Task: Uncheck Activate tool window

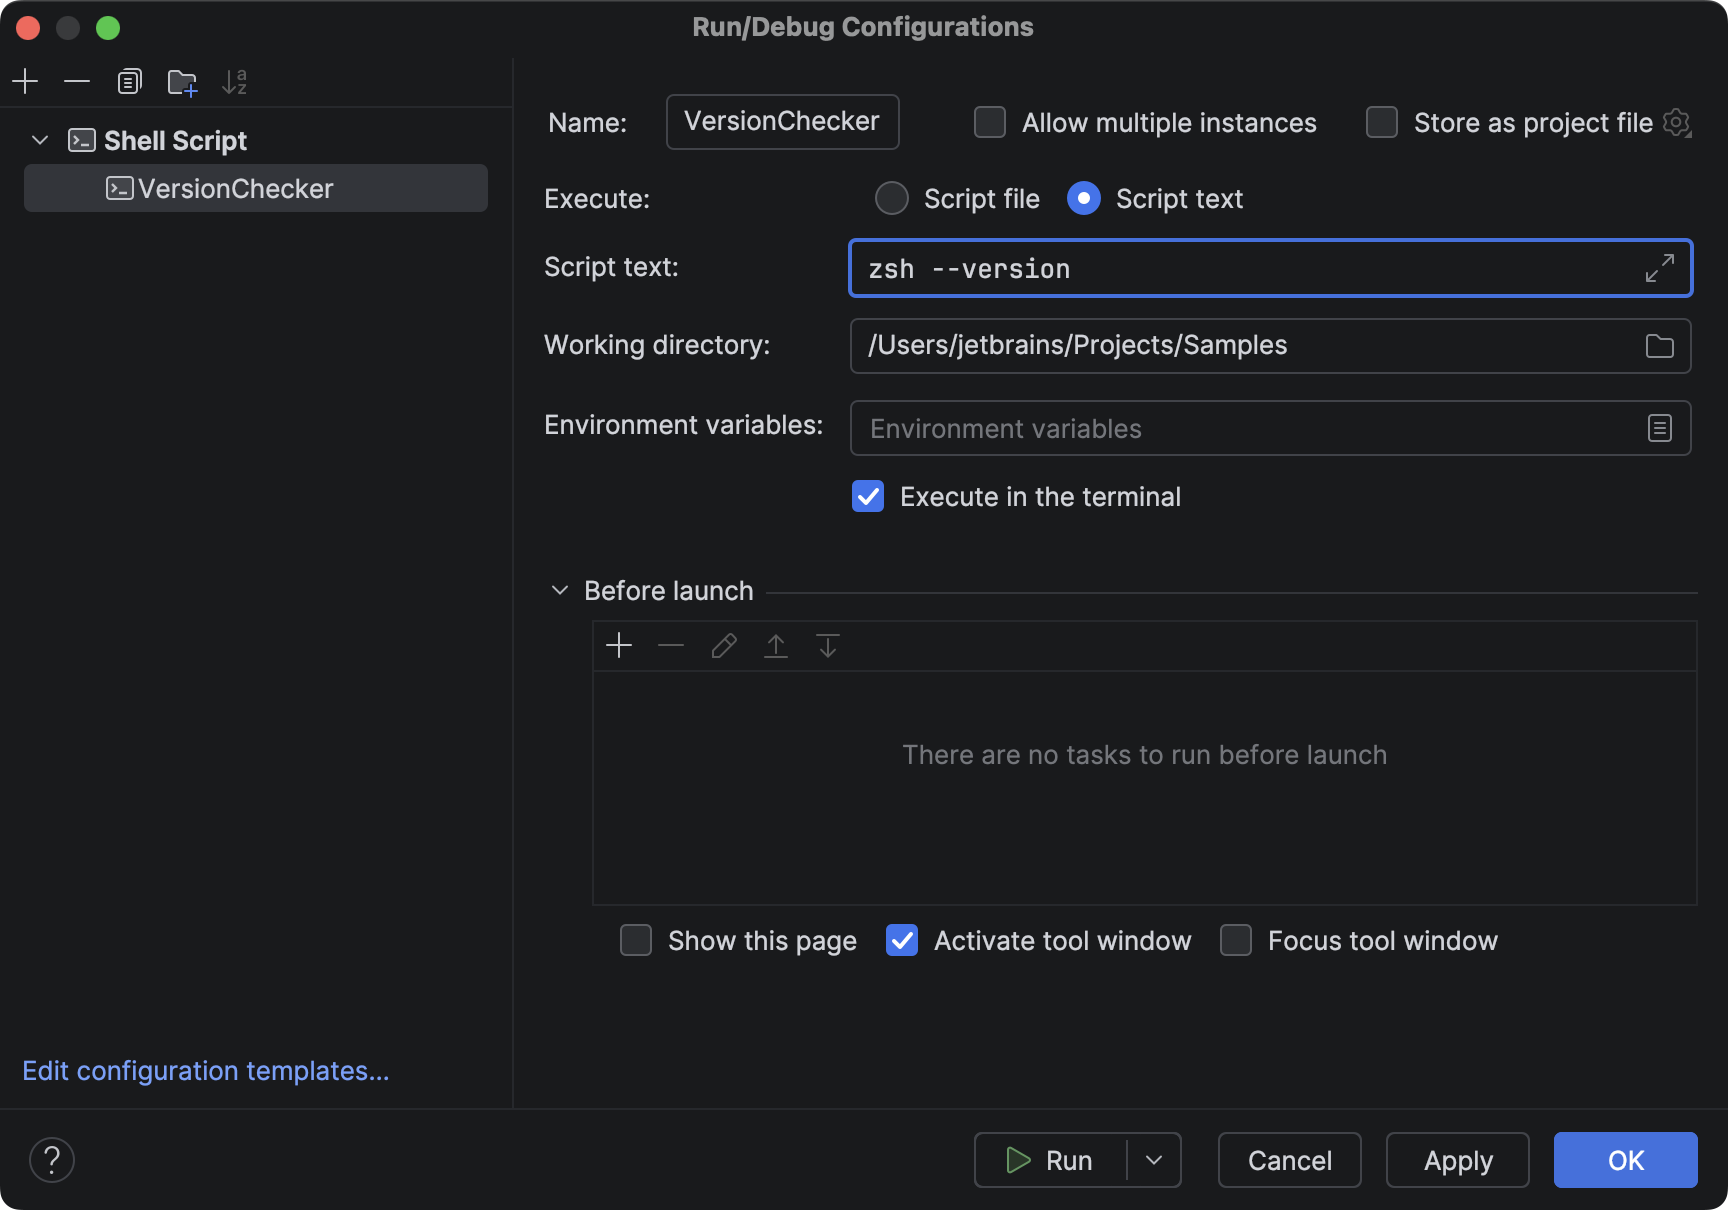Action: click(x=902, y=940)
